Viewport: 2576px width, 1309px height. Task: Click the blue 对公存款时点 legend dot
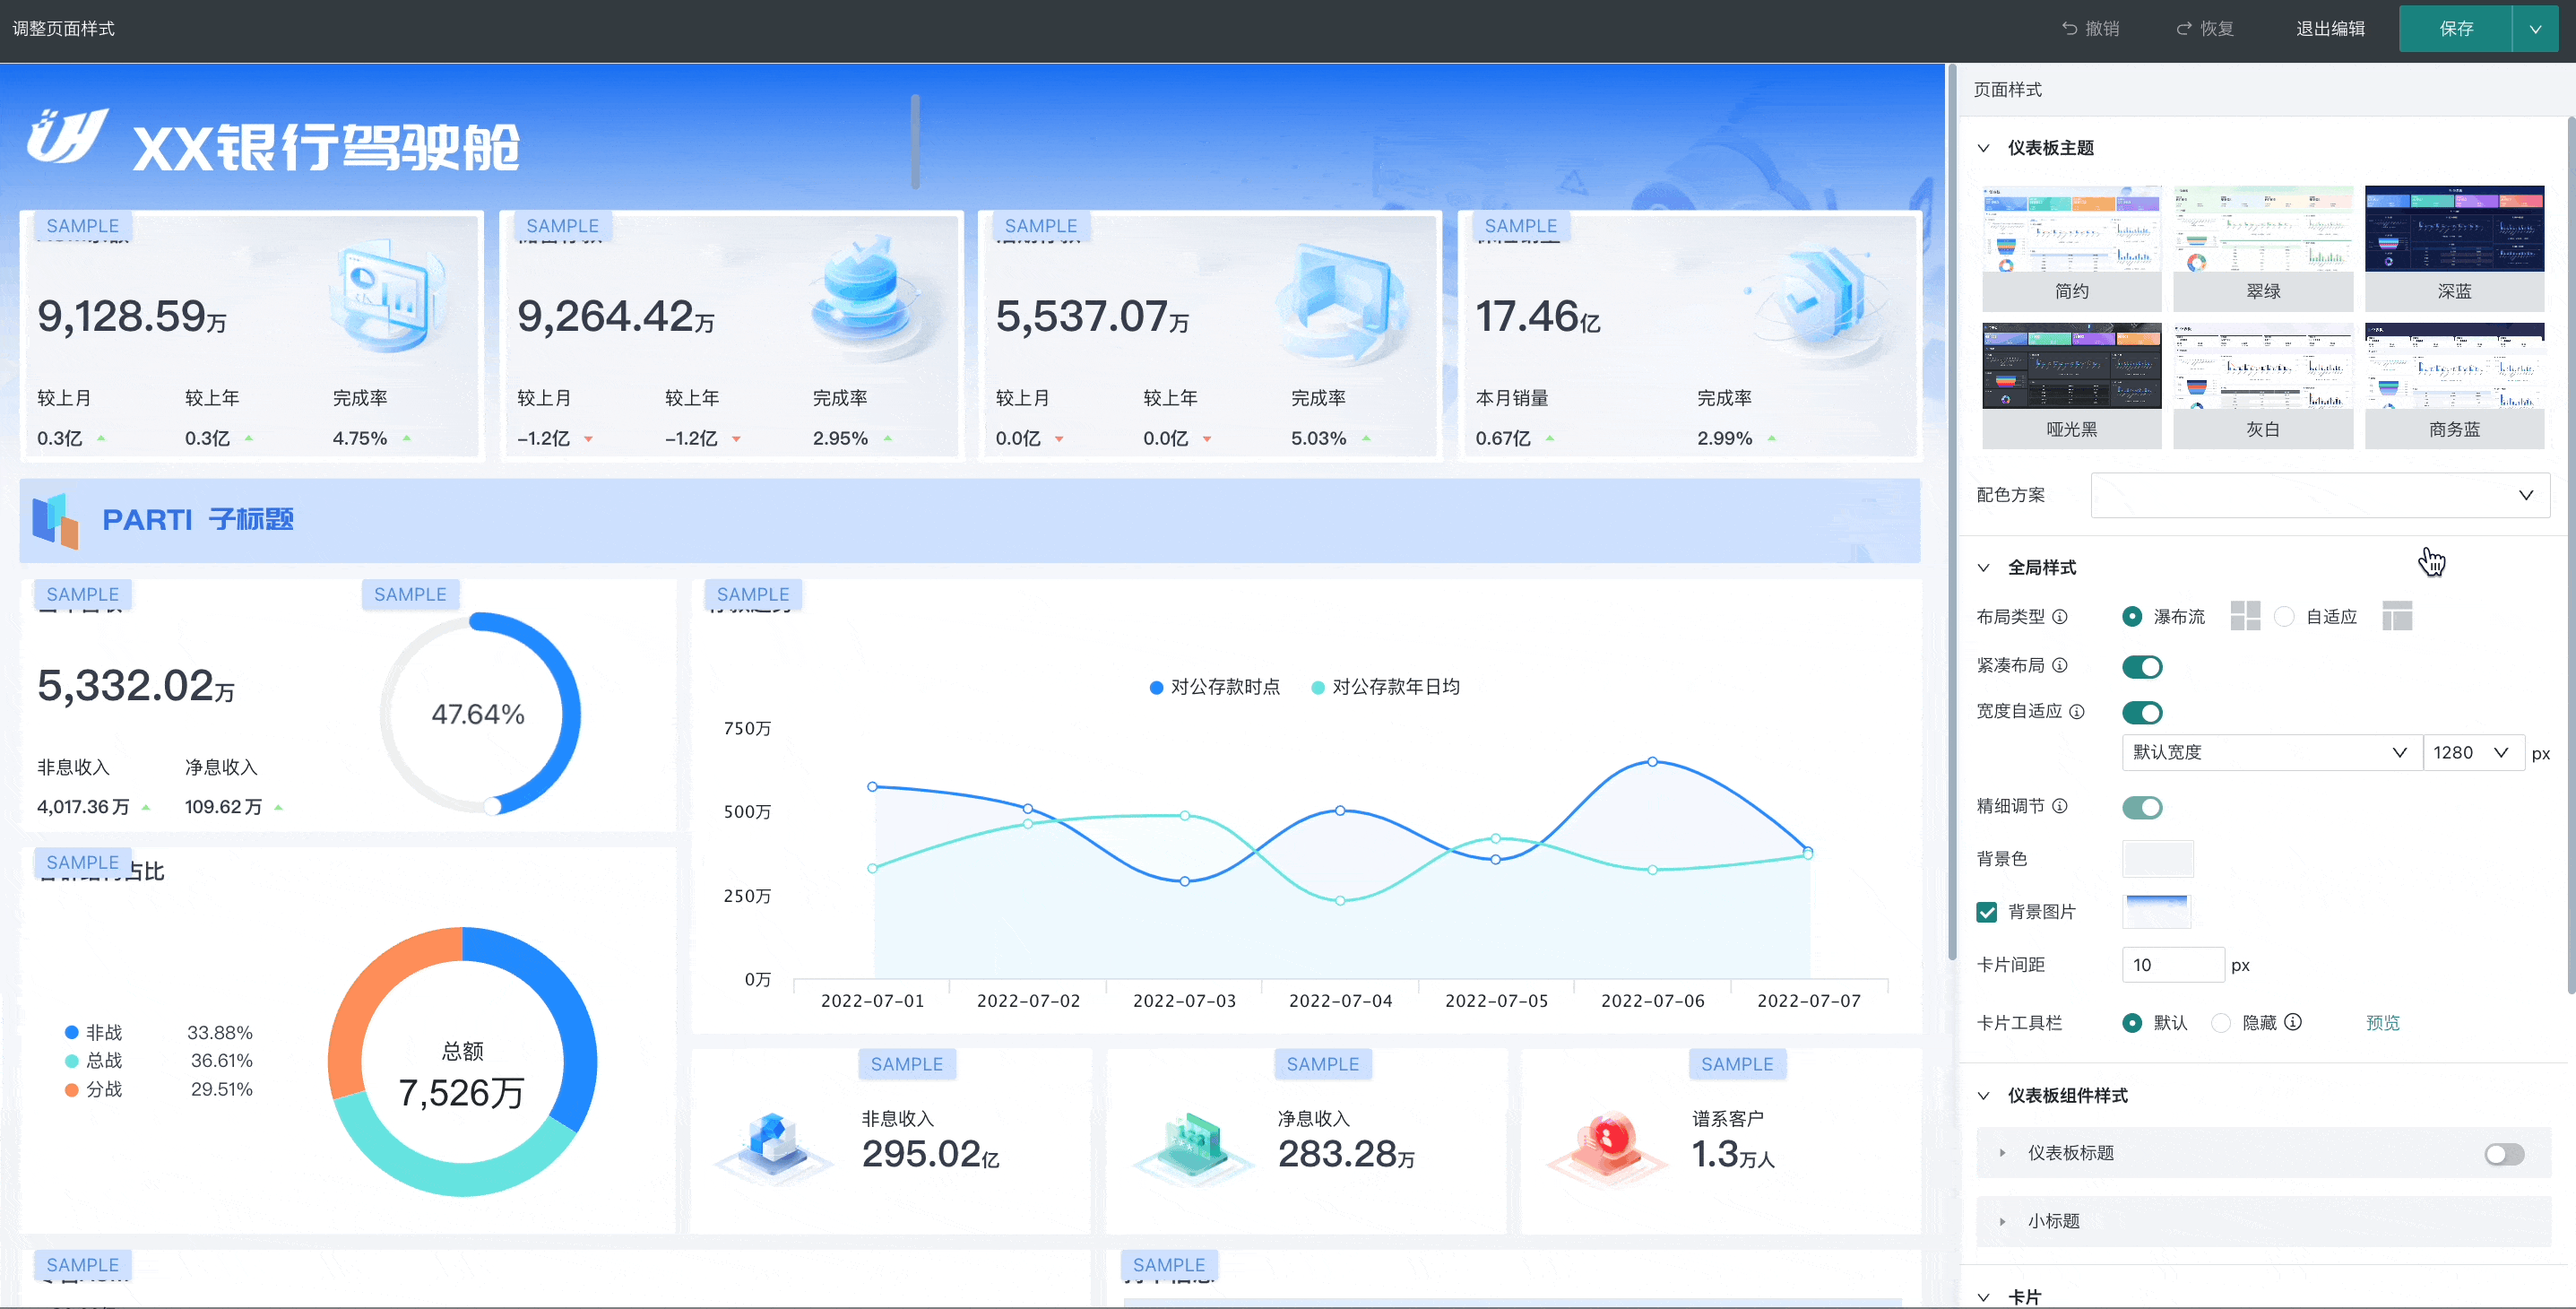[1156, 687]
